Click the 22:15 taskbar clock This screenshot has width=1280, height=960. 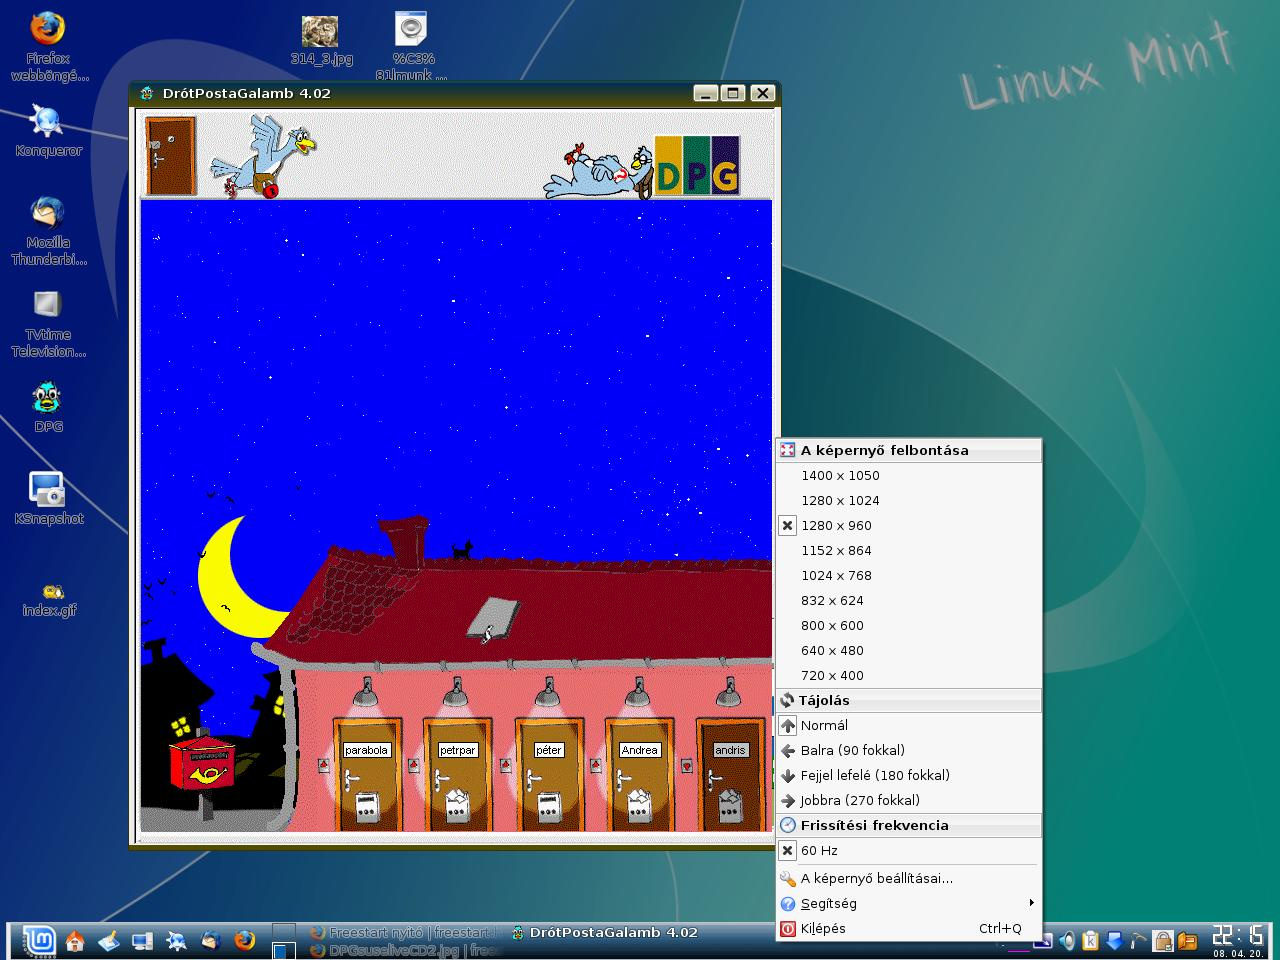[x=1237, y=939]
